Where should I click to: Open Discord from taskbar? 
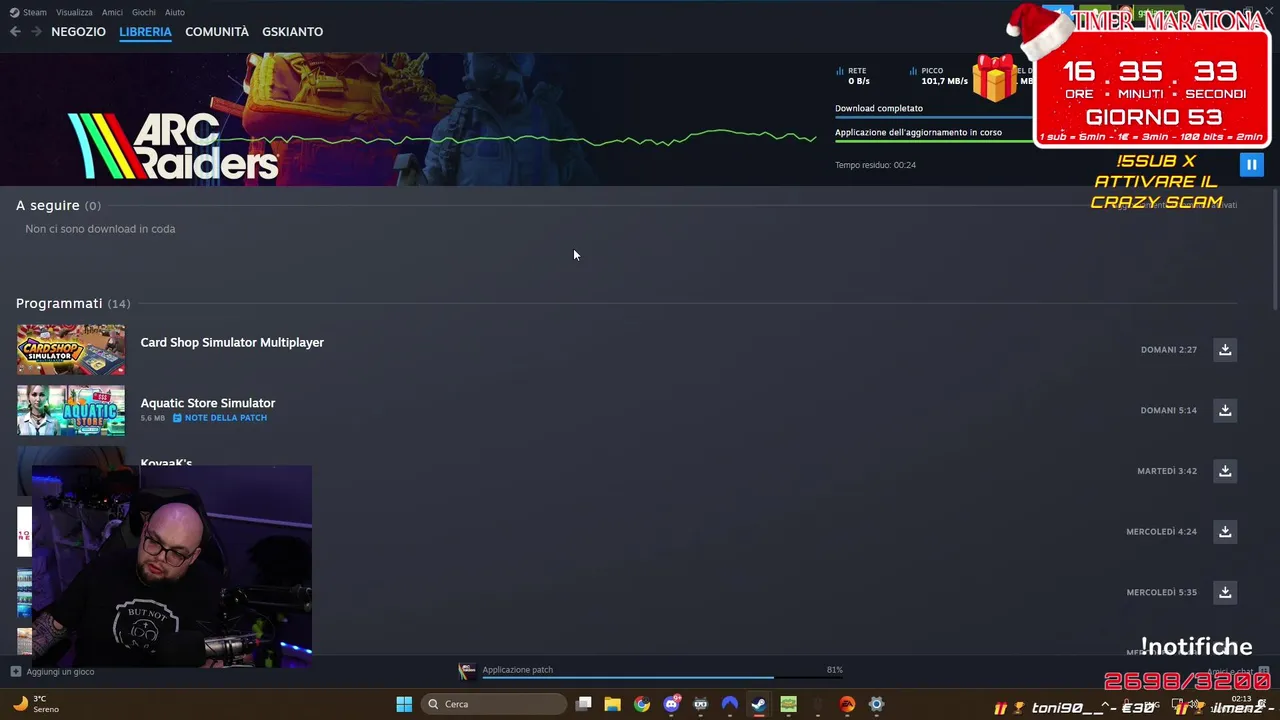[x=671, y=704]
